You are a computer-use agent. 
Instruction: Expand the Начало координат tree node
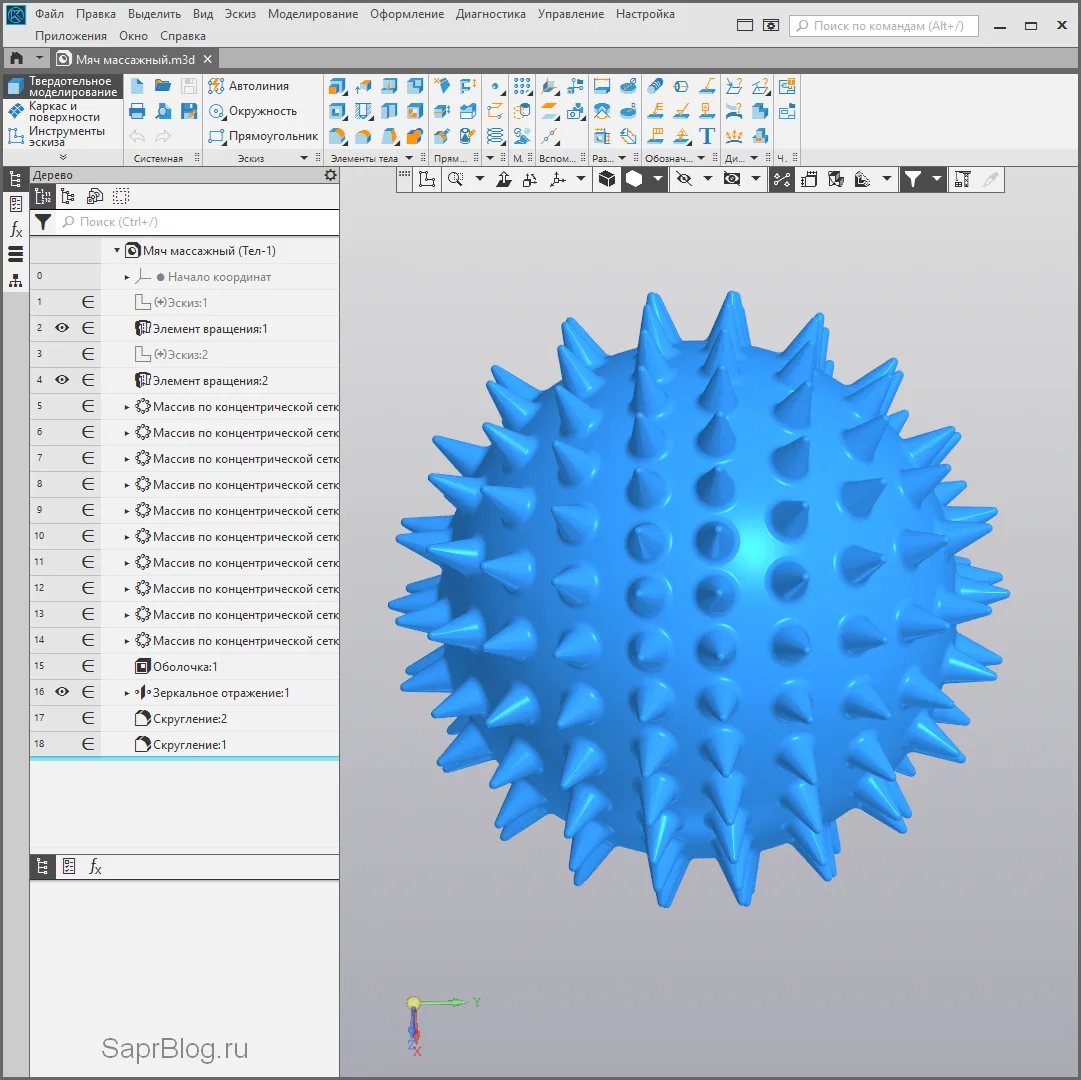[x=127, y=277]
